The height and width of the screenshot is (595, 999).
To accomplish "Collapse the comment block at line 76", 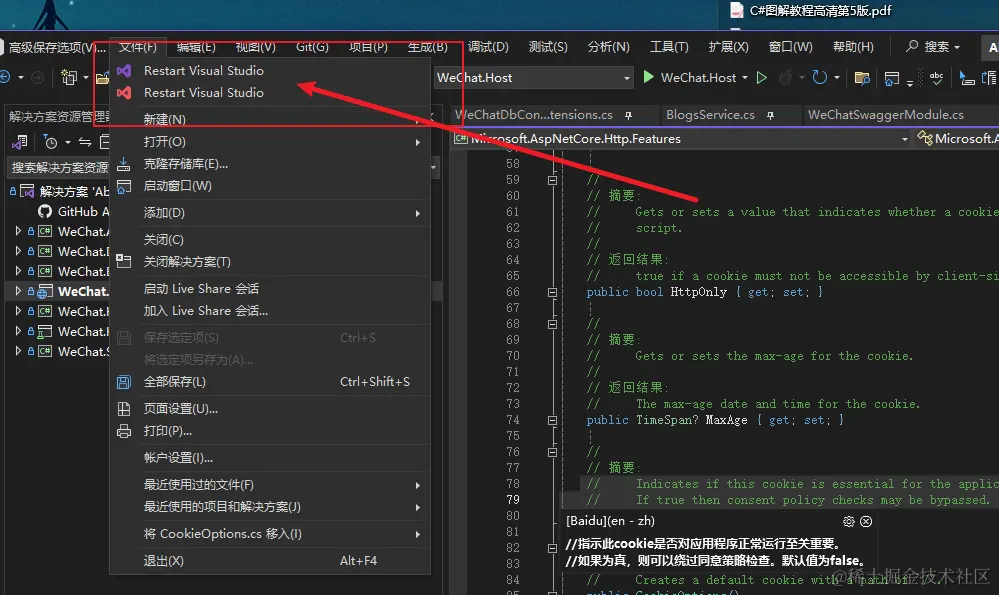I will (552, 452).
